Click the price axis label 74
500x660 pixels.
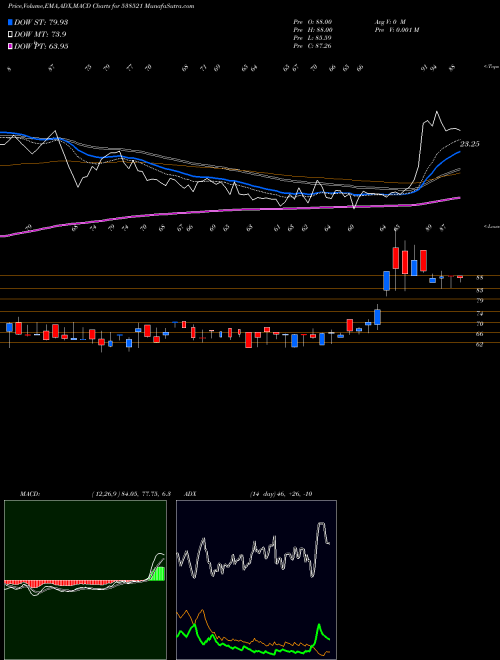(x=480, y=314)
